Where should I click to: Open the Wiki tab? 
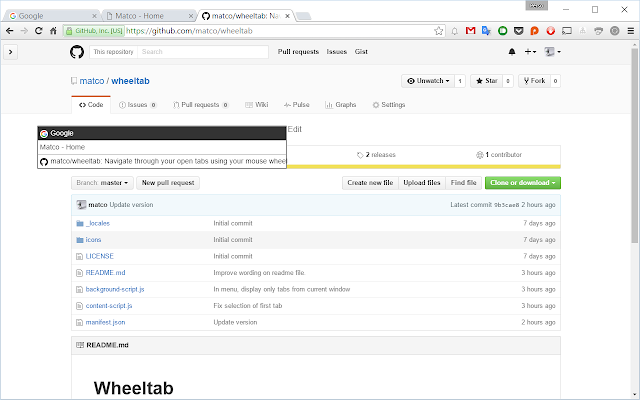click(257, 105)
